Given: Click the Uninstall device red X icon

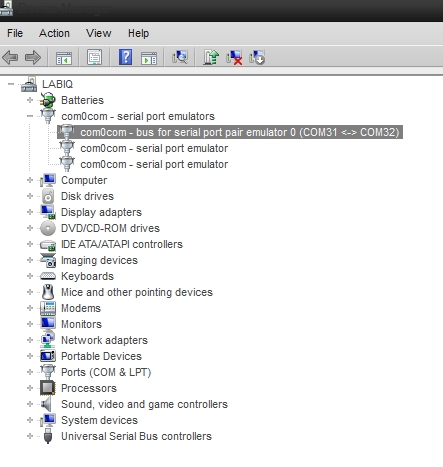Looking at the screenshot, I should pyautogui.click(x=234, y=57).
